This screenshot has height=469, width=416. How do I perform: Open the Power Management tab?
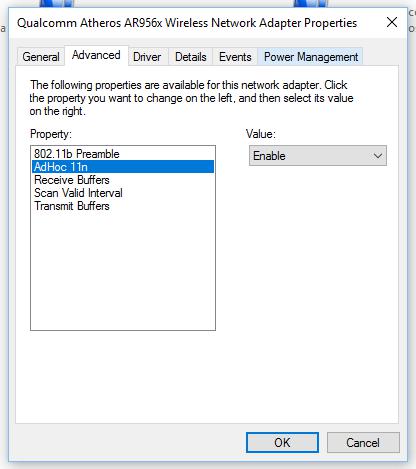point(311,57)
